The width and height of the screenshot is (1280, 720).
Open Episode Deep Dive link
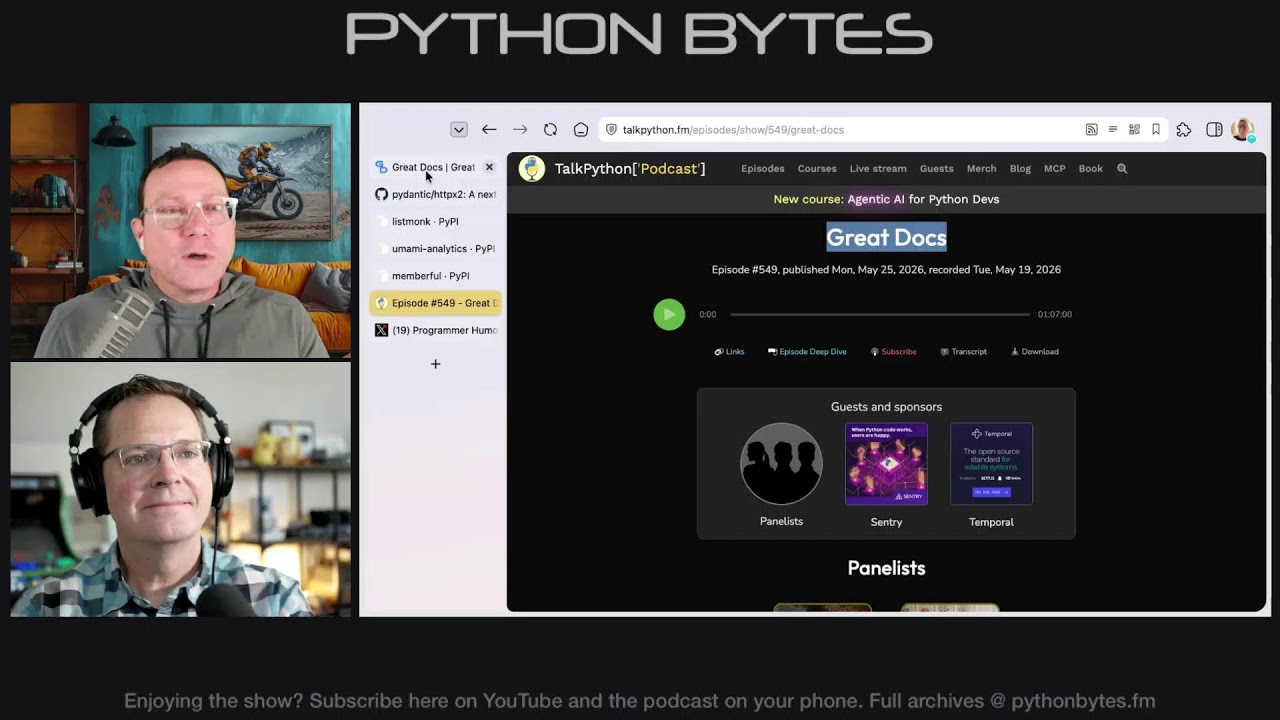tap(807, 352)
